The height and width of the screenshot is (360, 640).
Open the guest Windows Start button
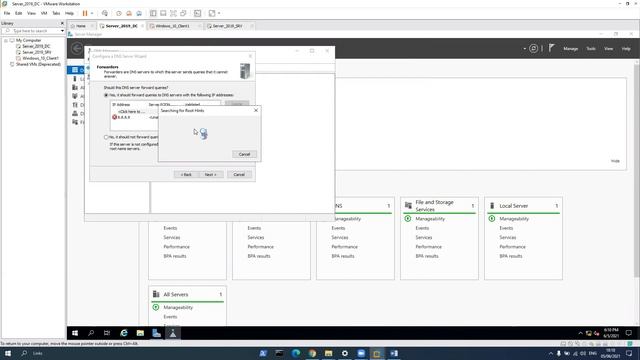click(75, 333)
